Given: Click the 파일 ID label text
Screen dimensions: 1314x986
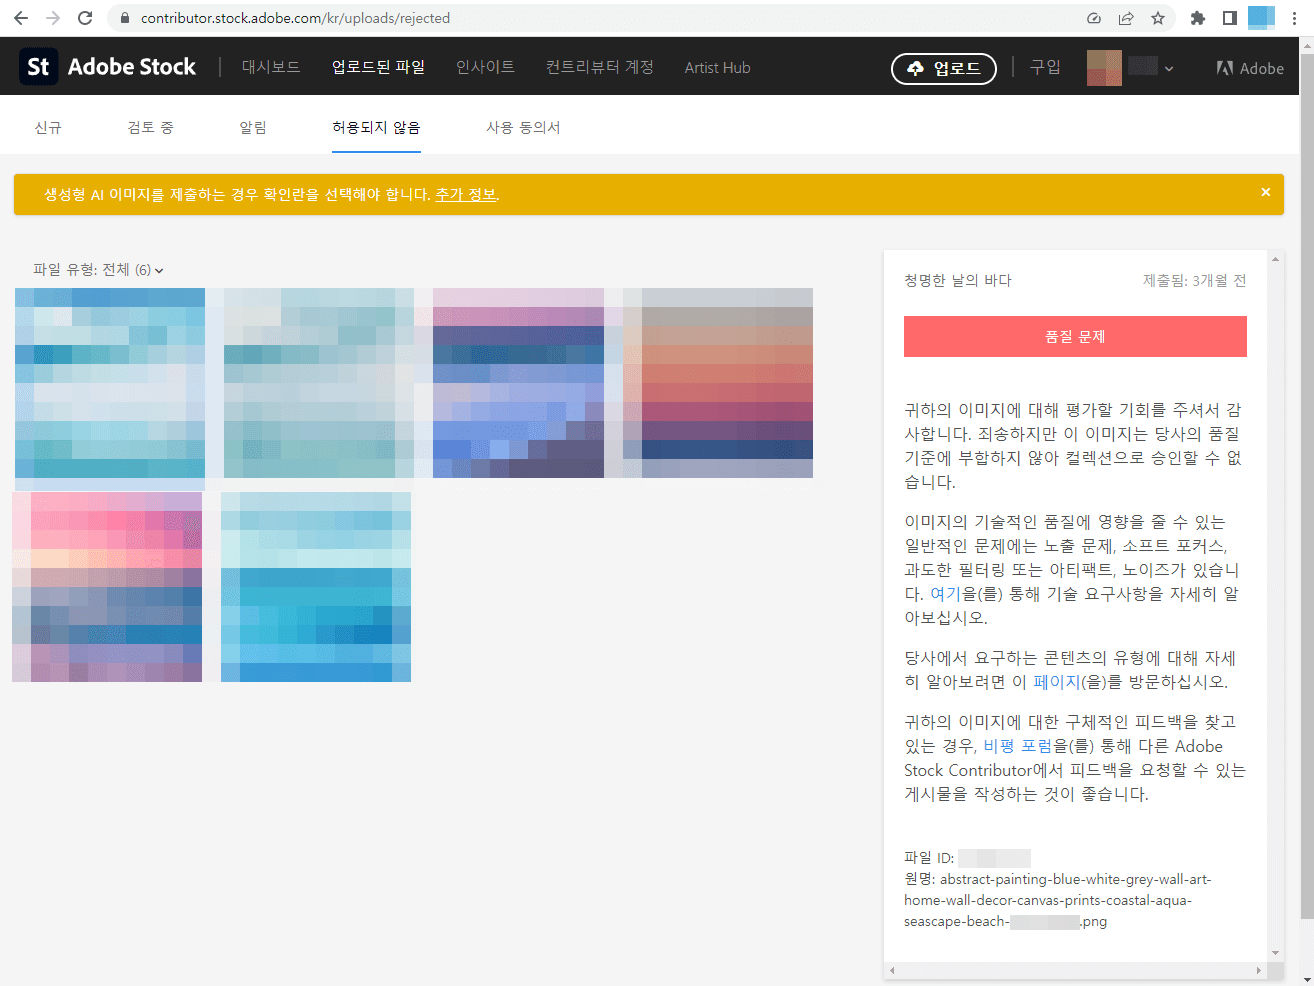Looking at the screenshot, I should pyautogui.click(x=929, y=858).
